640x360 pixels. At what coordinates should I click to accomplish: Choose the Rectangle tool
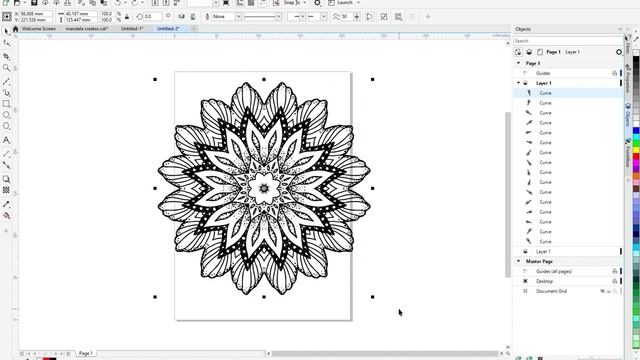point(6,104)
